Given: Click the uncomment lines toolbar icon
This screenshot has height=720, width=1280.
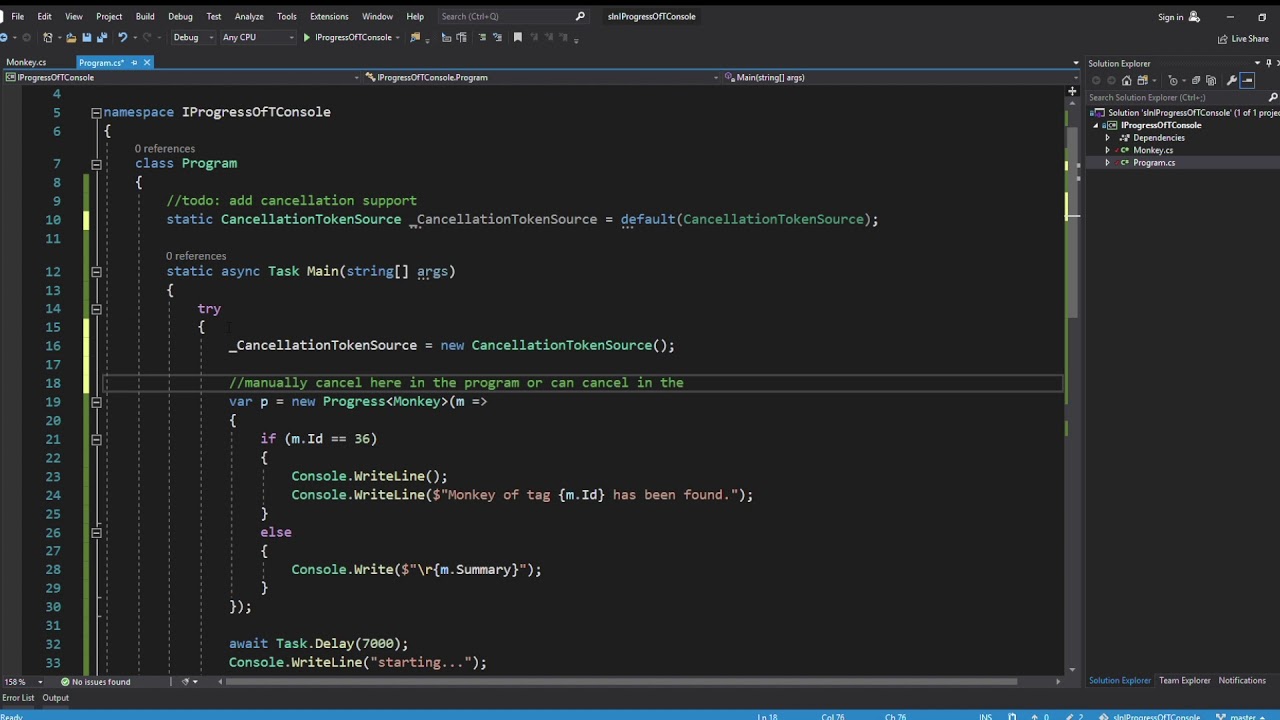Looking at the screenshot, I should click(497, 37).
